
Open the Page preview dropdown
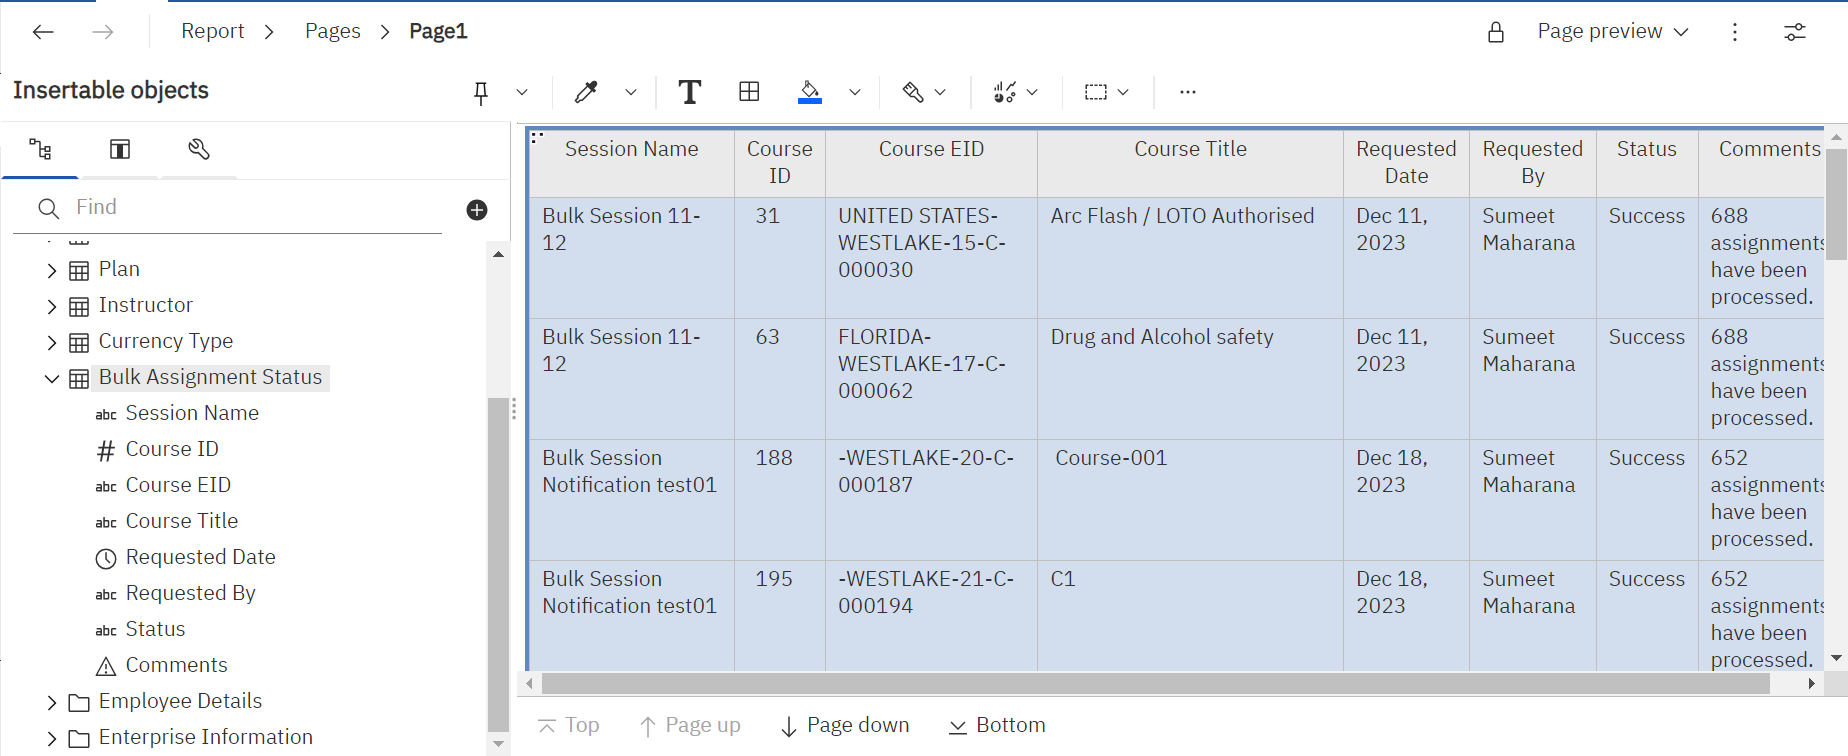coord(1613,32)
